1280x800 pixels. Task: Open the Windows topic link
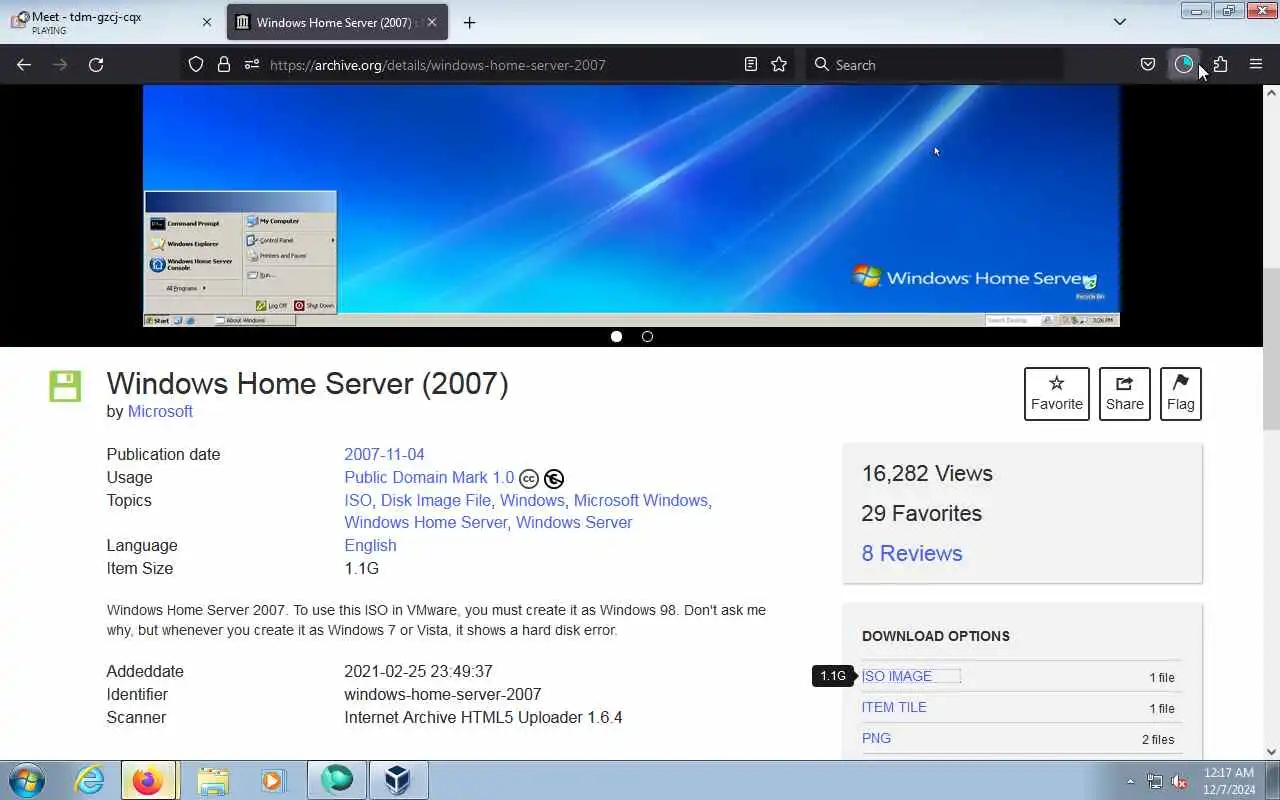(x=532, y=500)
